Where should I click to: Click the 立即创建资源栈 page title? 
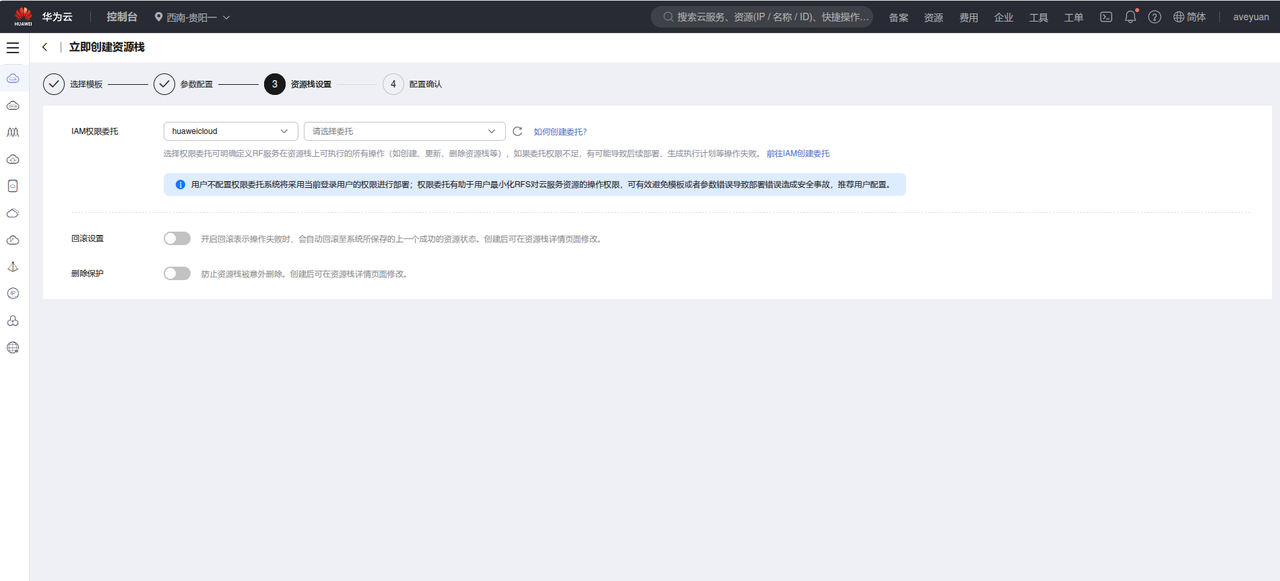[x=107, y=48]
